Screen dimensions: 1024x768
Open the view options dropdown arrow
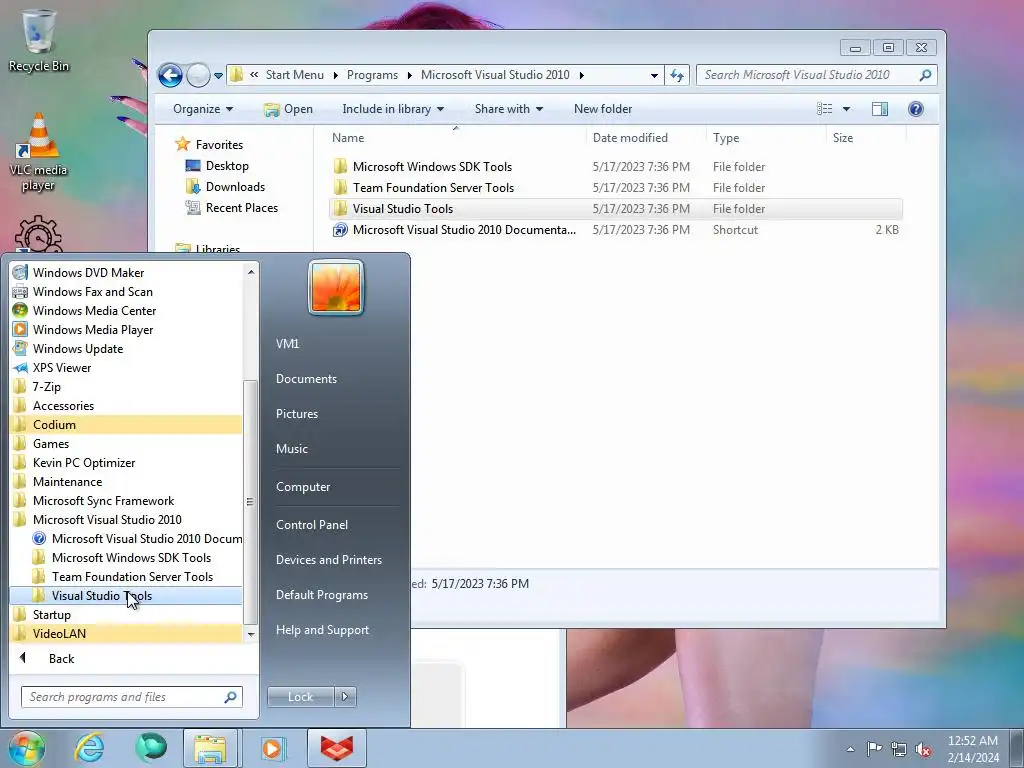846,109
